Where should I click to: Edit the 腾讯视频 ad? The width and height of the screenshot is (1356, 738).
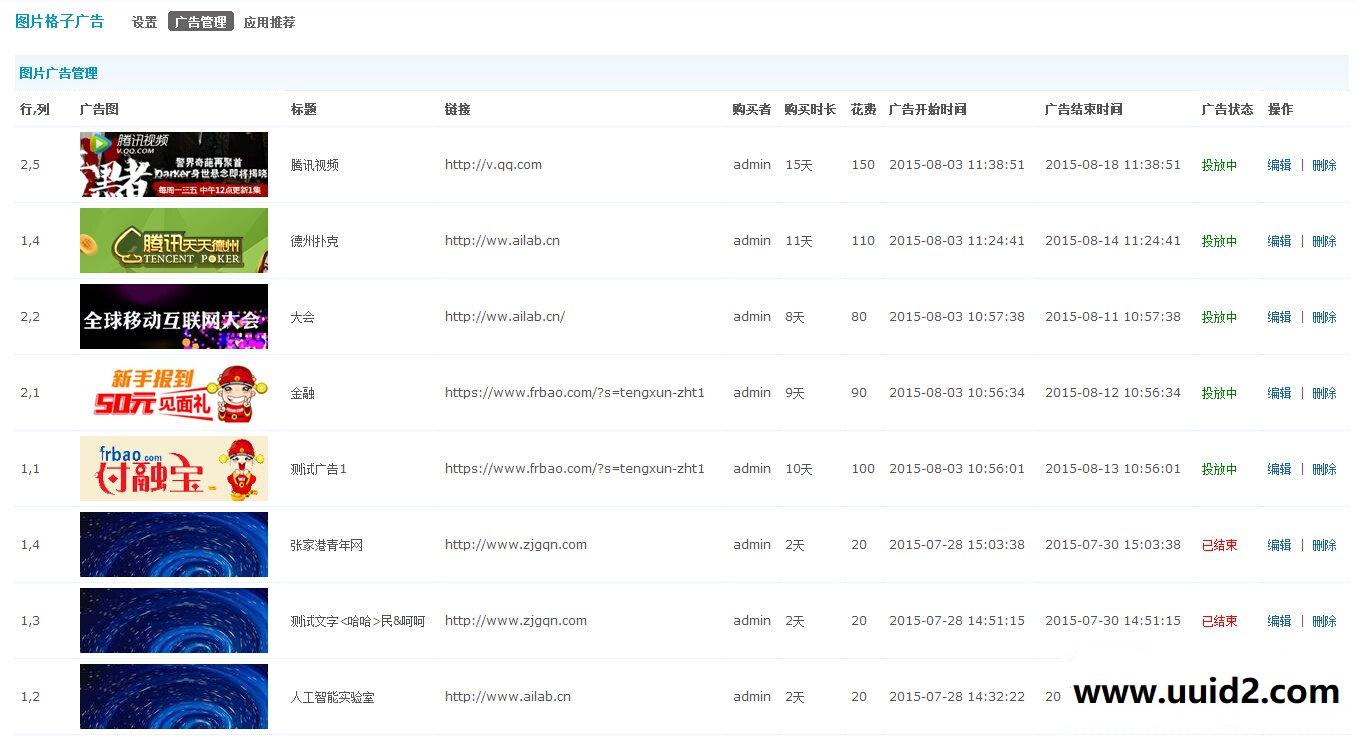pyautogui.click(x=1279, y=164)
